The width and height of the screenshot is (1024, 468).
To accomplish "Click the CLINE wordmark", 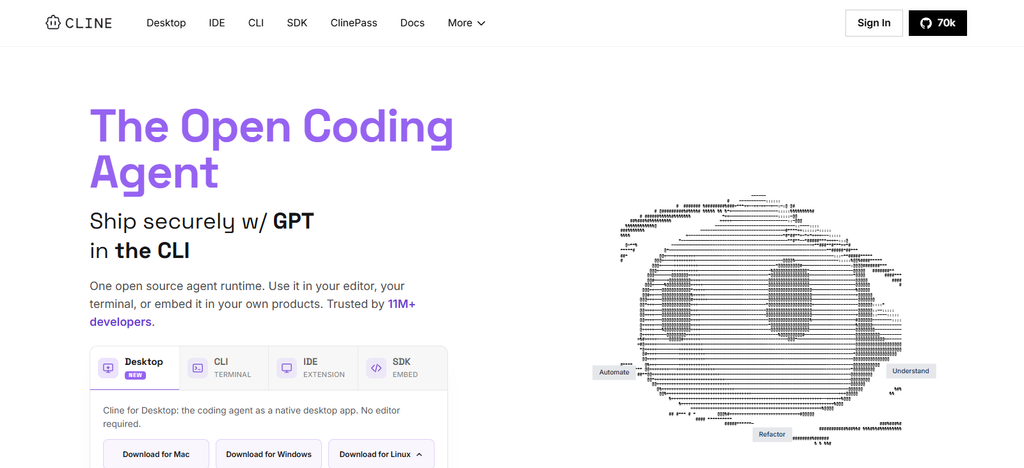I will [x=89, y=23].
